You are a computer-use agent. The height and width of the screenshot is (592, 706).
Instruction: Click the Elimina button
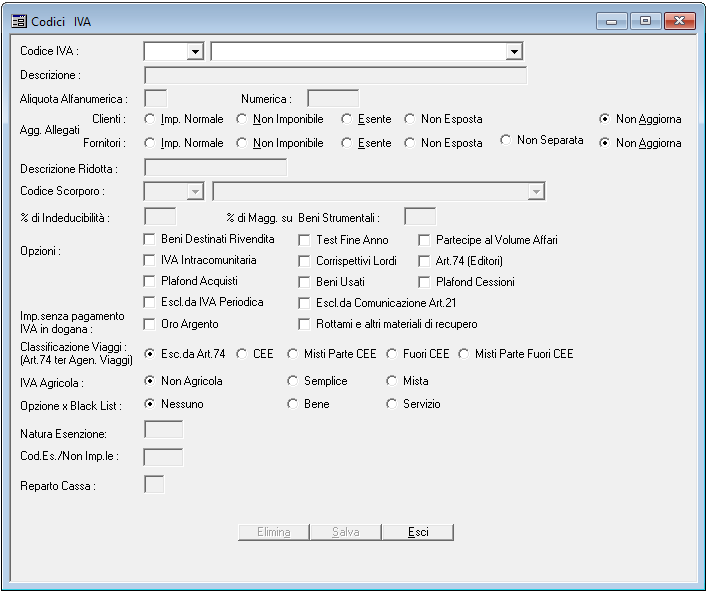tap(273, 532)
